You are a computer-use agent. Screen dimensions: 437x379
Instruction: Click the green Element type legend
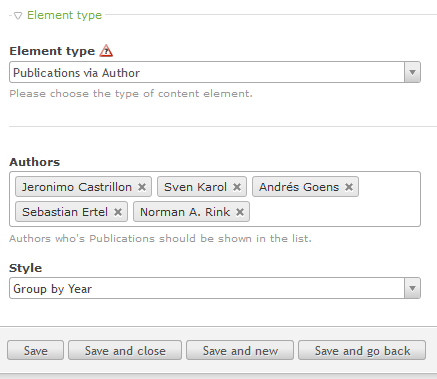click(64, 15)
